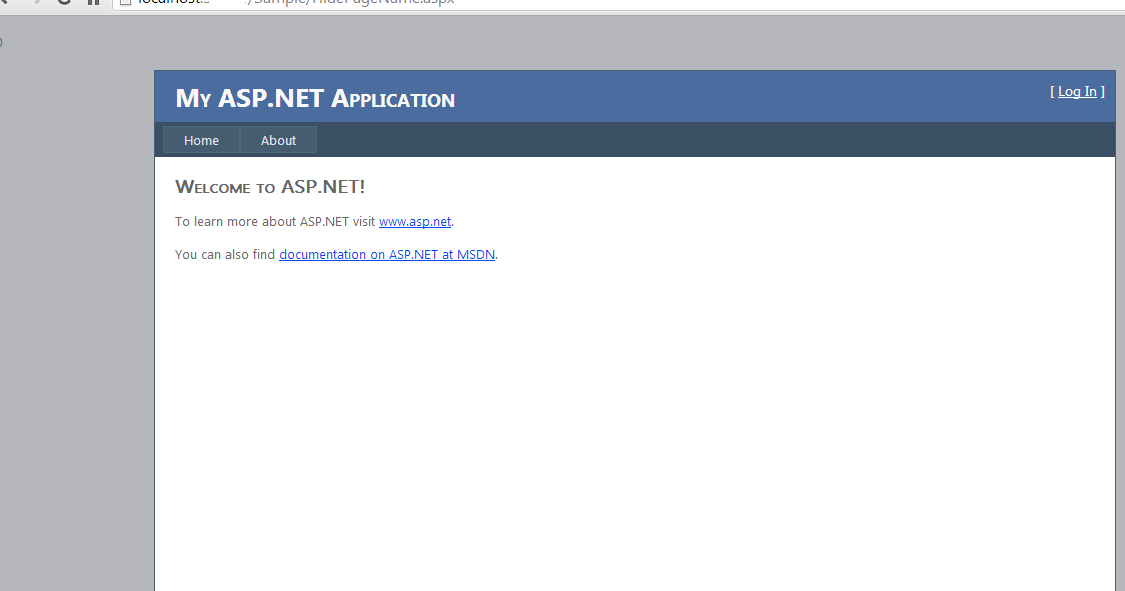Viewport: 1125px width, 591px height.
Task: Click the My ASP.NET Application title
Action: 315,98
